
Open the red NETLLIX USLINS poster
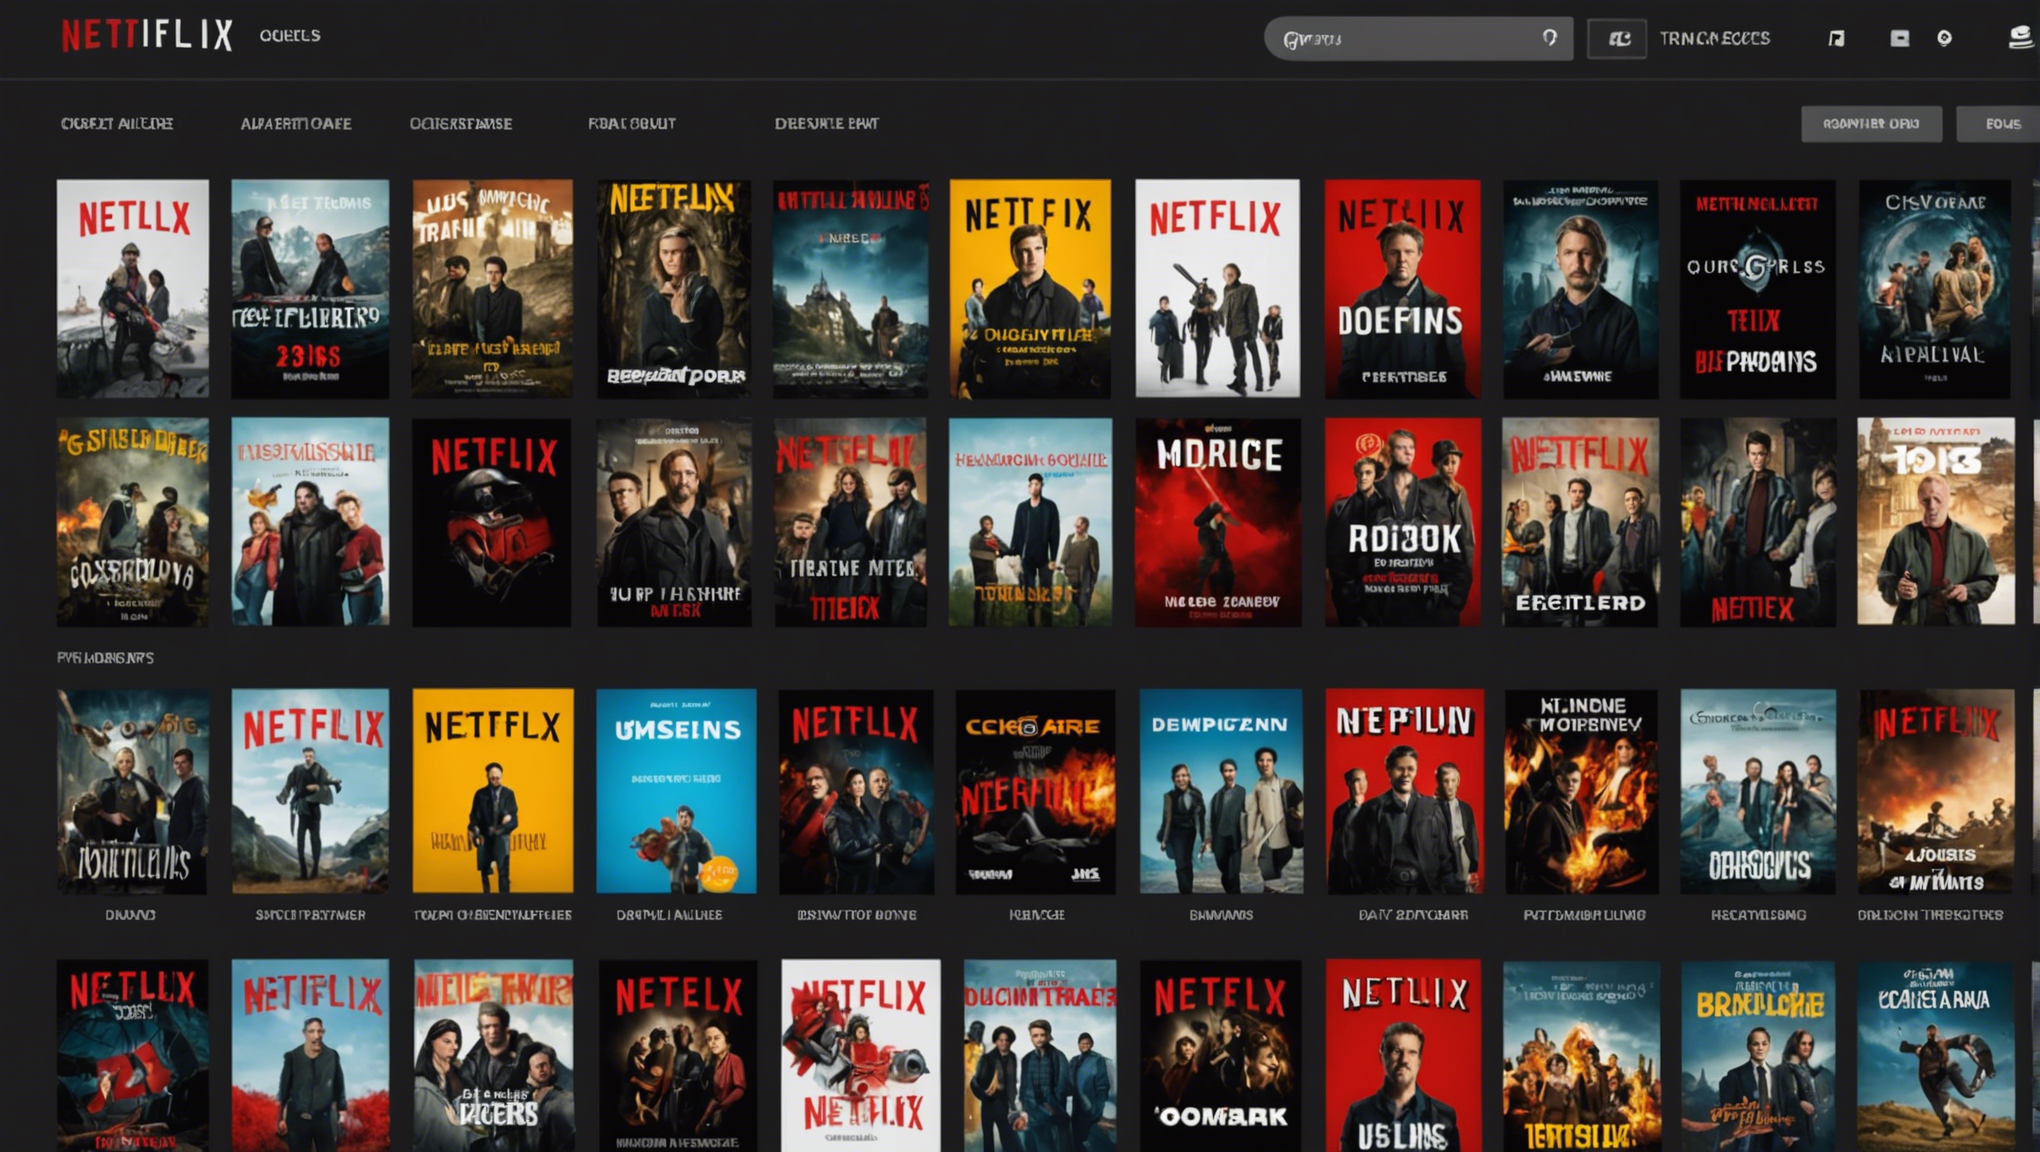click(1403, 1056)
